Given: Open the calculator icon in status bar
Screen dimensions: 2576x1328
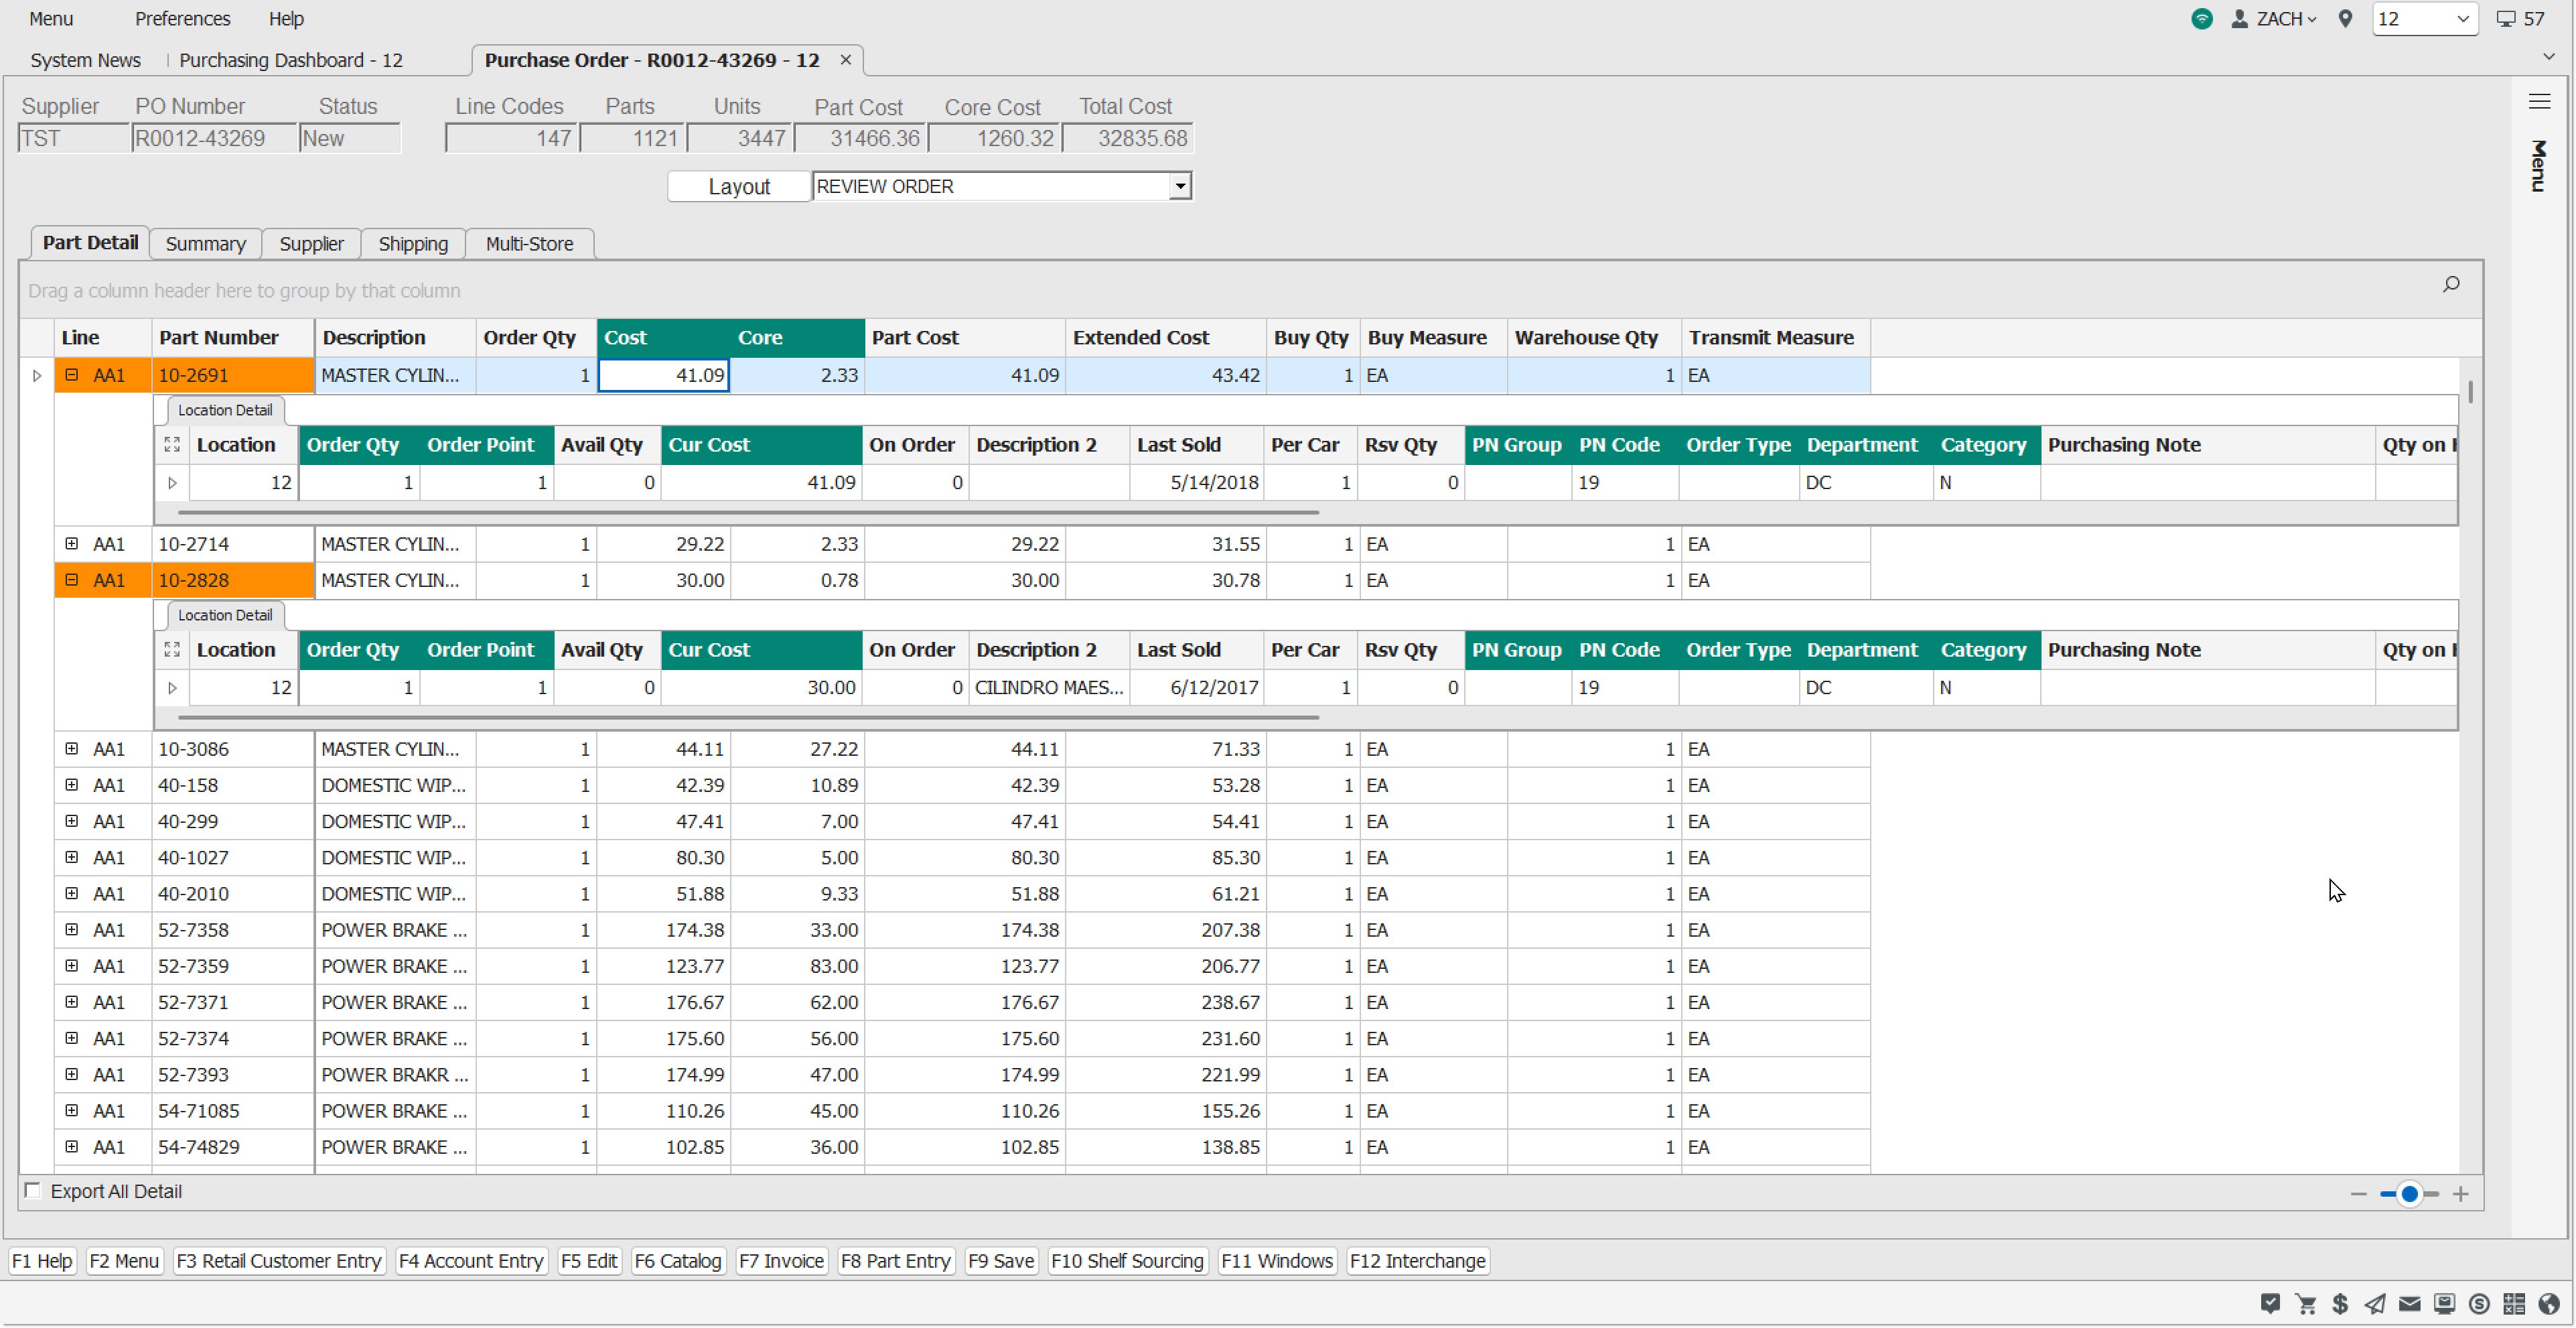Looking at the screenshot, I should point(2514,1304).
